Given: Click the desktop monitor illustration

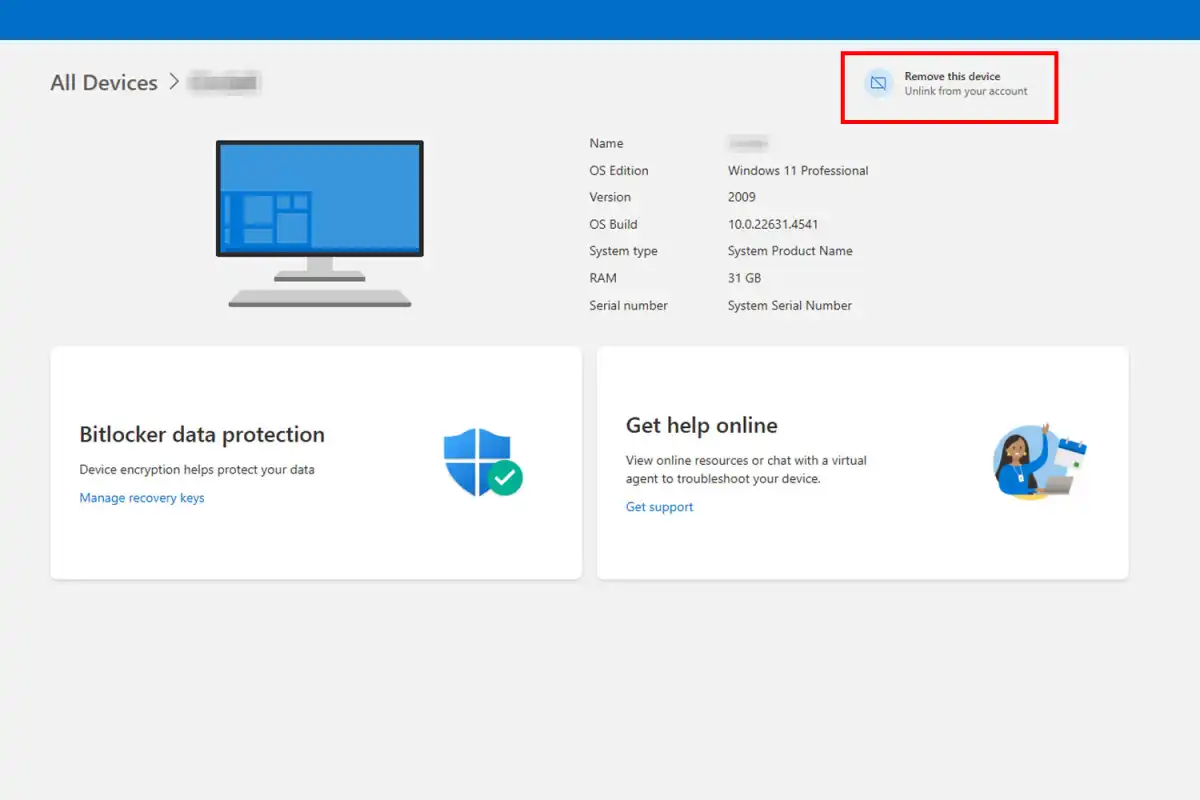Looking at the screenshot, I should [319, 223].
